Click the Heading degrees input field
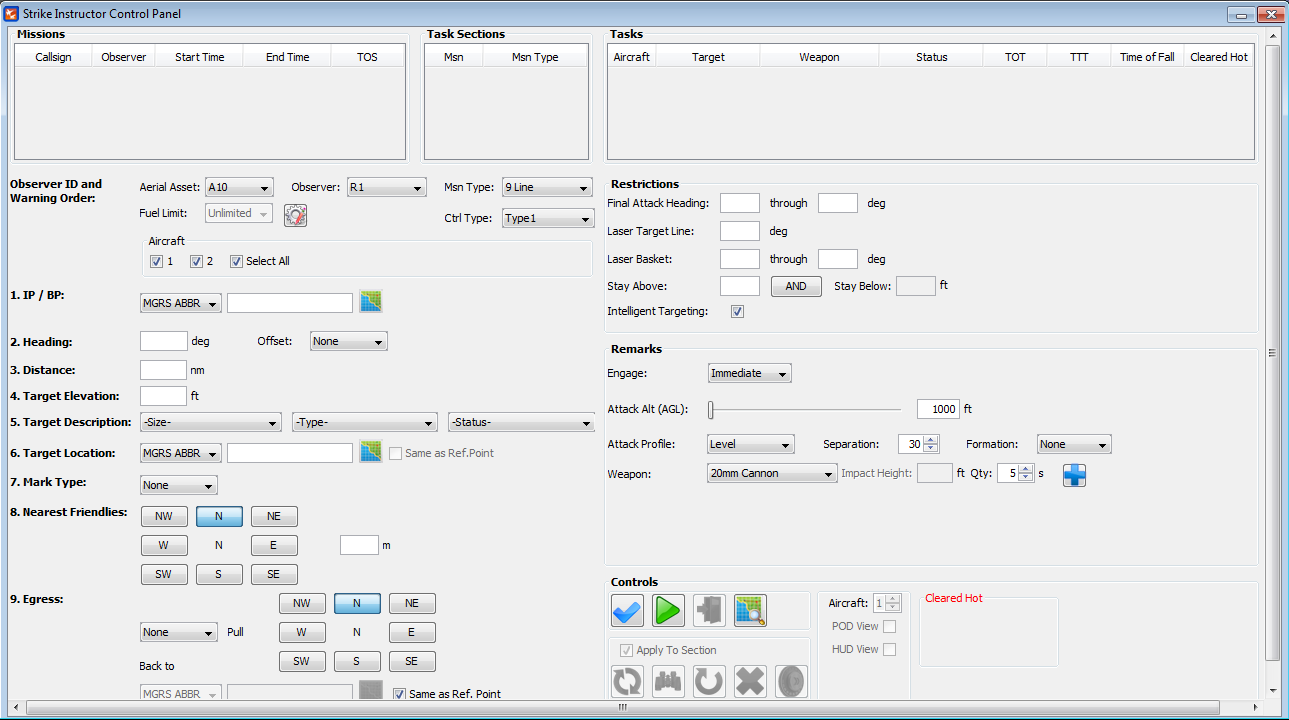The width and height of the screenshot is (1289, 720). (164, 341)
